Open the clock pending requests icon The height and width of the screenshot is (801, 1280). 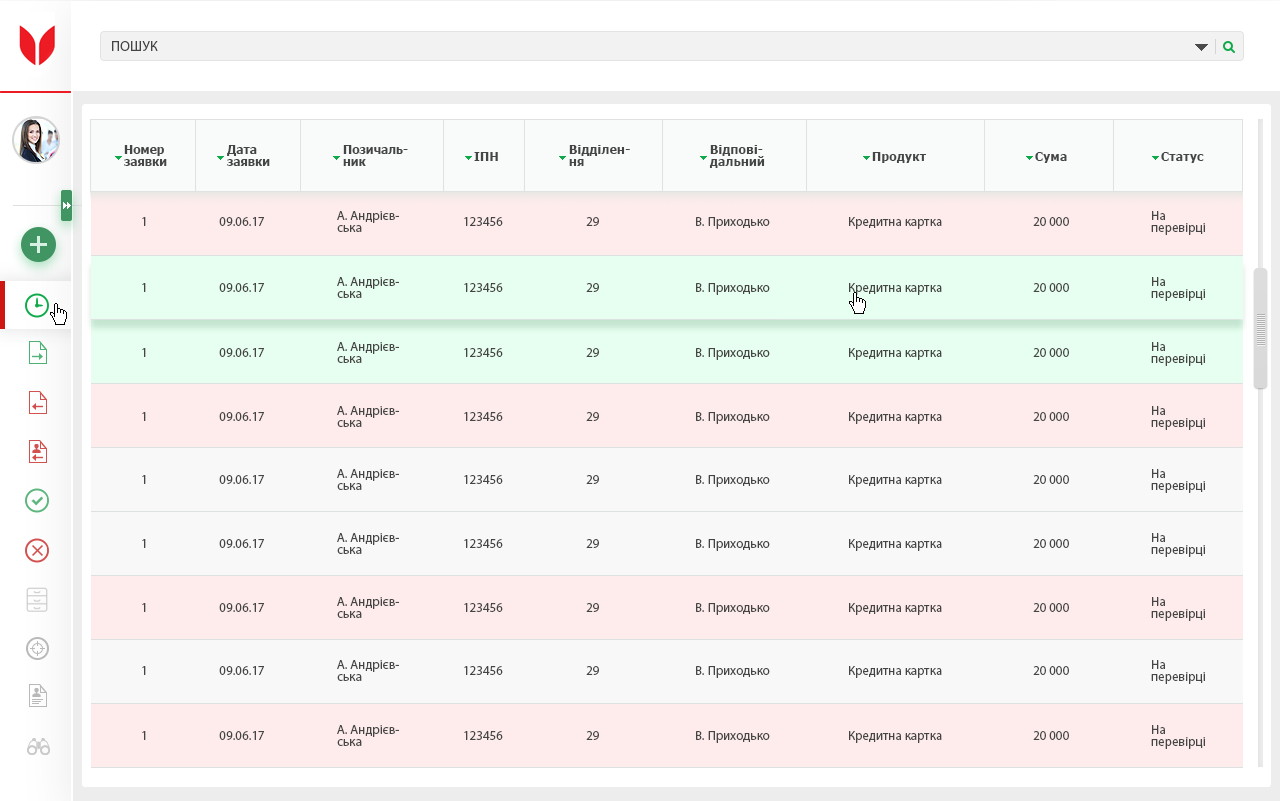pyautogui.click(x=37, y=306)
